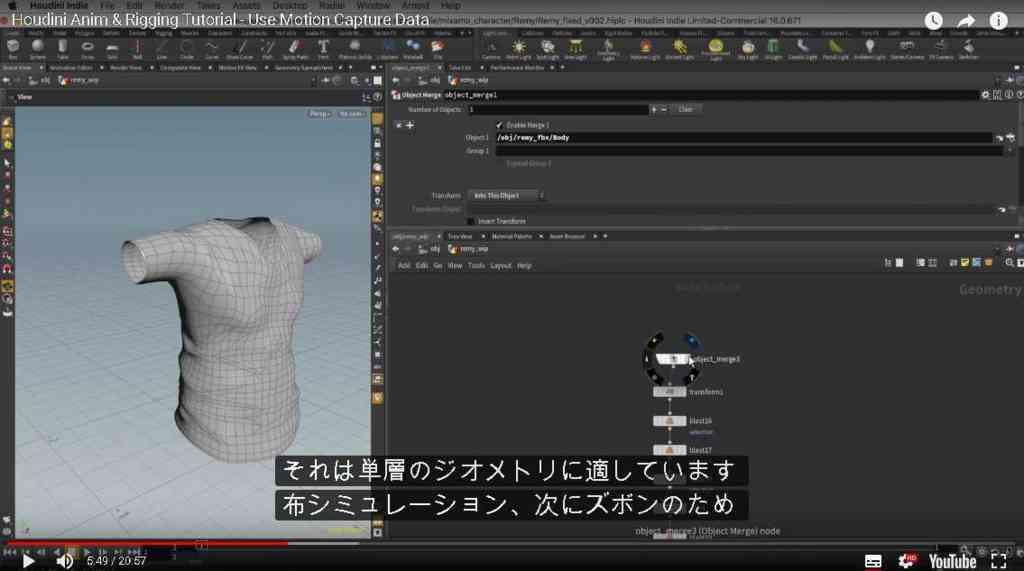Image resolution: width=1024 pixels, height=571 pixels.
Task: Seek on the YouTube progress bar
Action: click(x=512, y=543)
